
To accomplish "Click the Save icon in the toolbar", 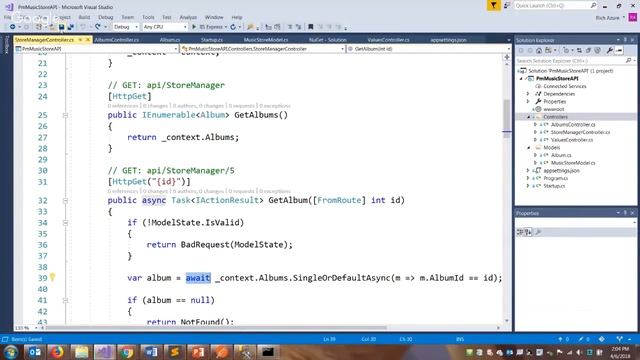I will point(61,27).
